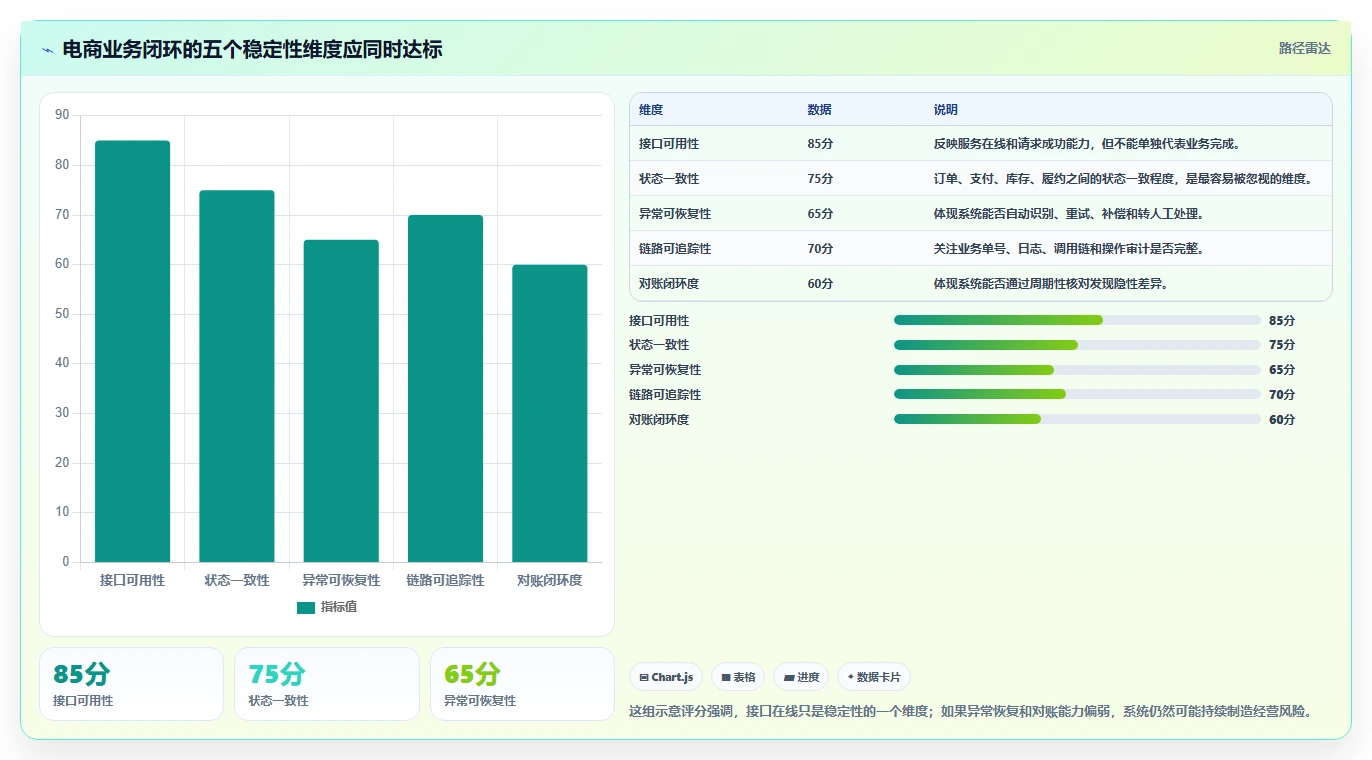Click the 70分 value beside the progress bar
Image resolution: width=1372 pixels, height=760 pixels.
[1282, 395]
